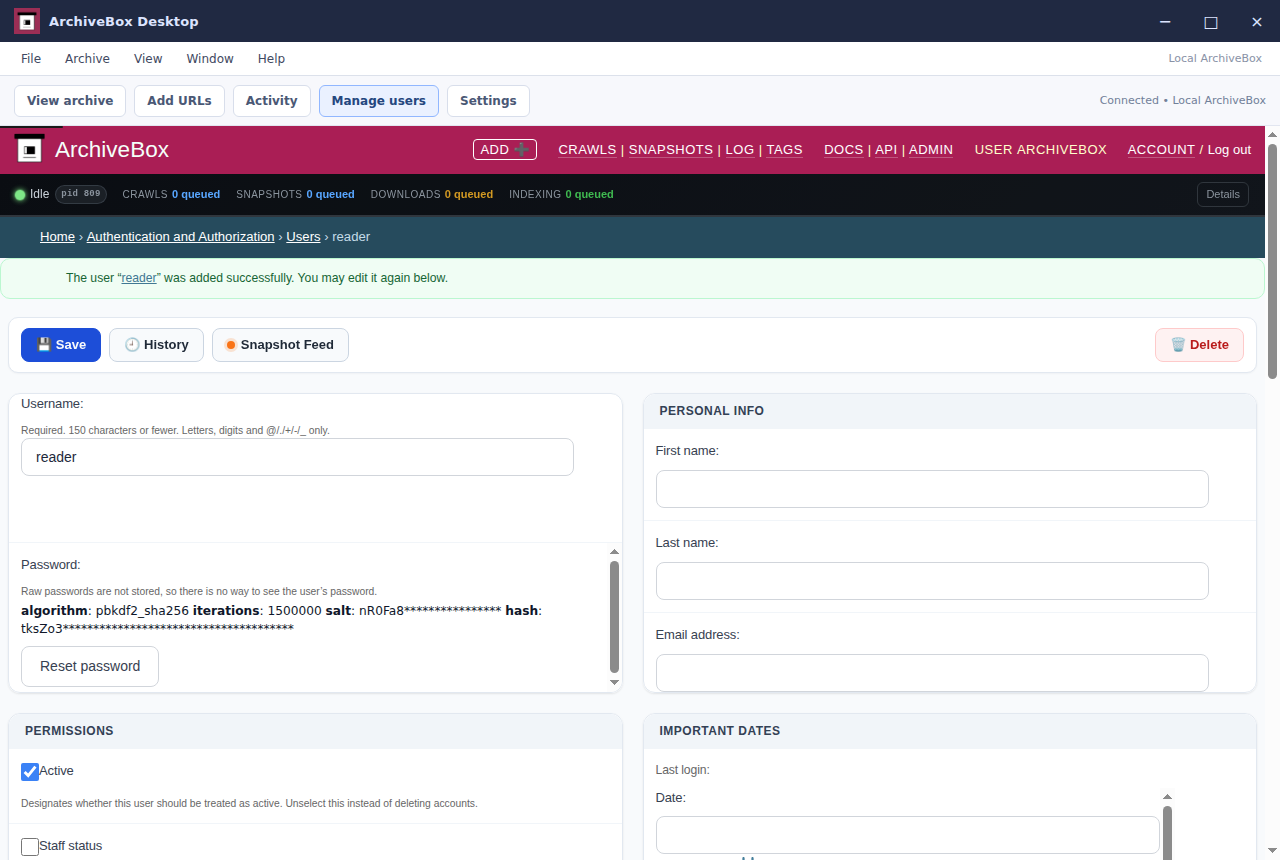
Task: Save the user with the Save button
Action: pyautogui.click(x=61, y=345)
